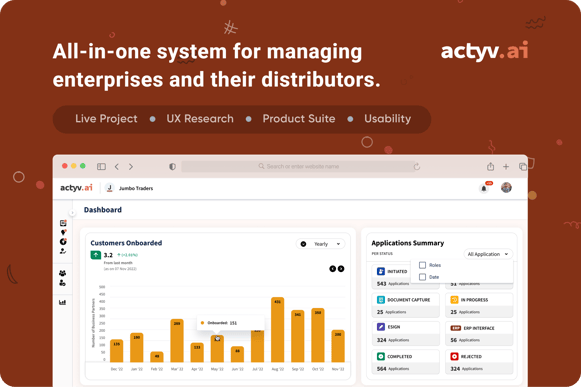Show the tab overview icon
The height and width of the screenshot is (387, 581).
pyautogui.click(x=523, y=167)
